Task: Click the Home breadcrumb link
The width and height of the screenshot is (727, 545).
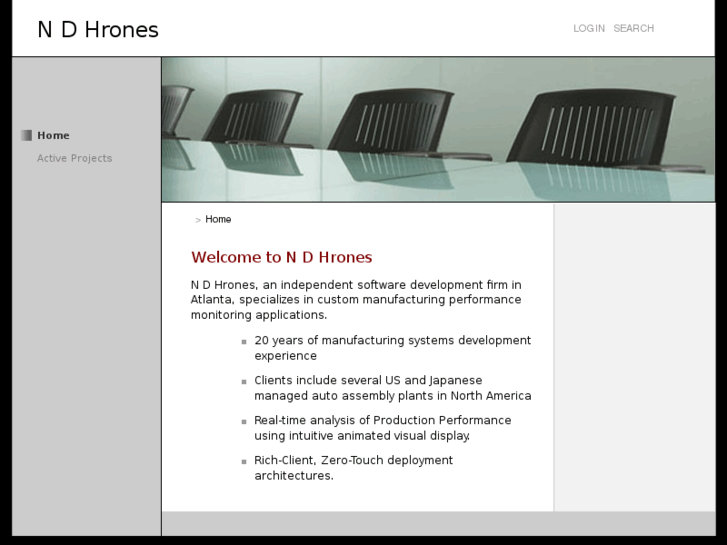Action: point(218,219)
